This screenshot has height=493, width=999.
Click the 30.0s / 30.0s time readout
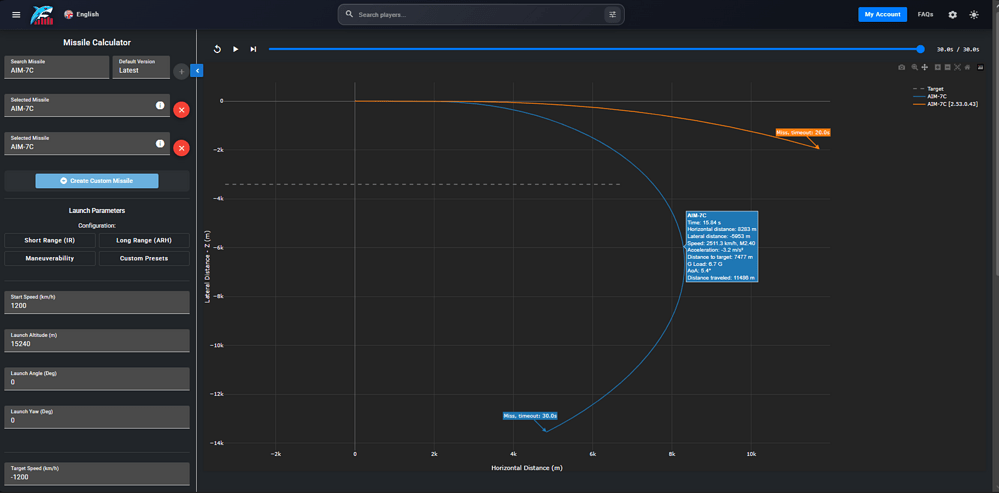point(958,49)
